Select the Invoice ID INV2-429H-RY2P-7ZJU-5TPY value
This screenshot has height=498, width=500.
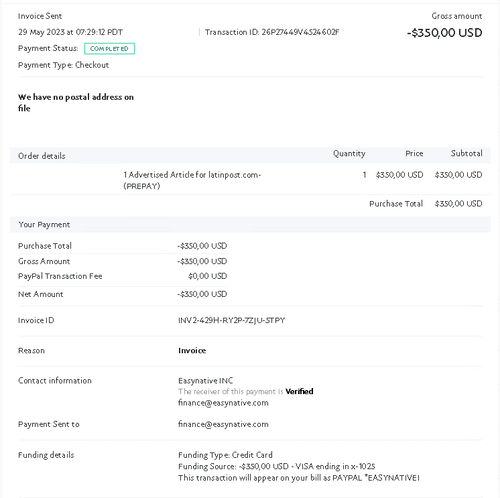pos(231,320)
